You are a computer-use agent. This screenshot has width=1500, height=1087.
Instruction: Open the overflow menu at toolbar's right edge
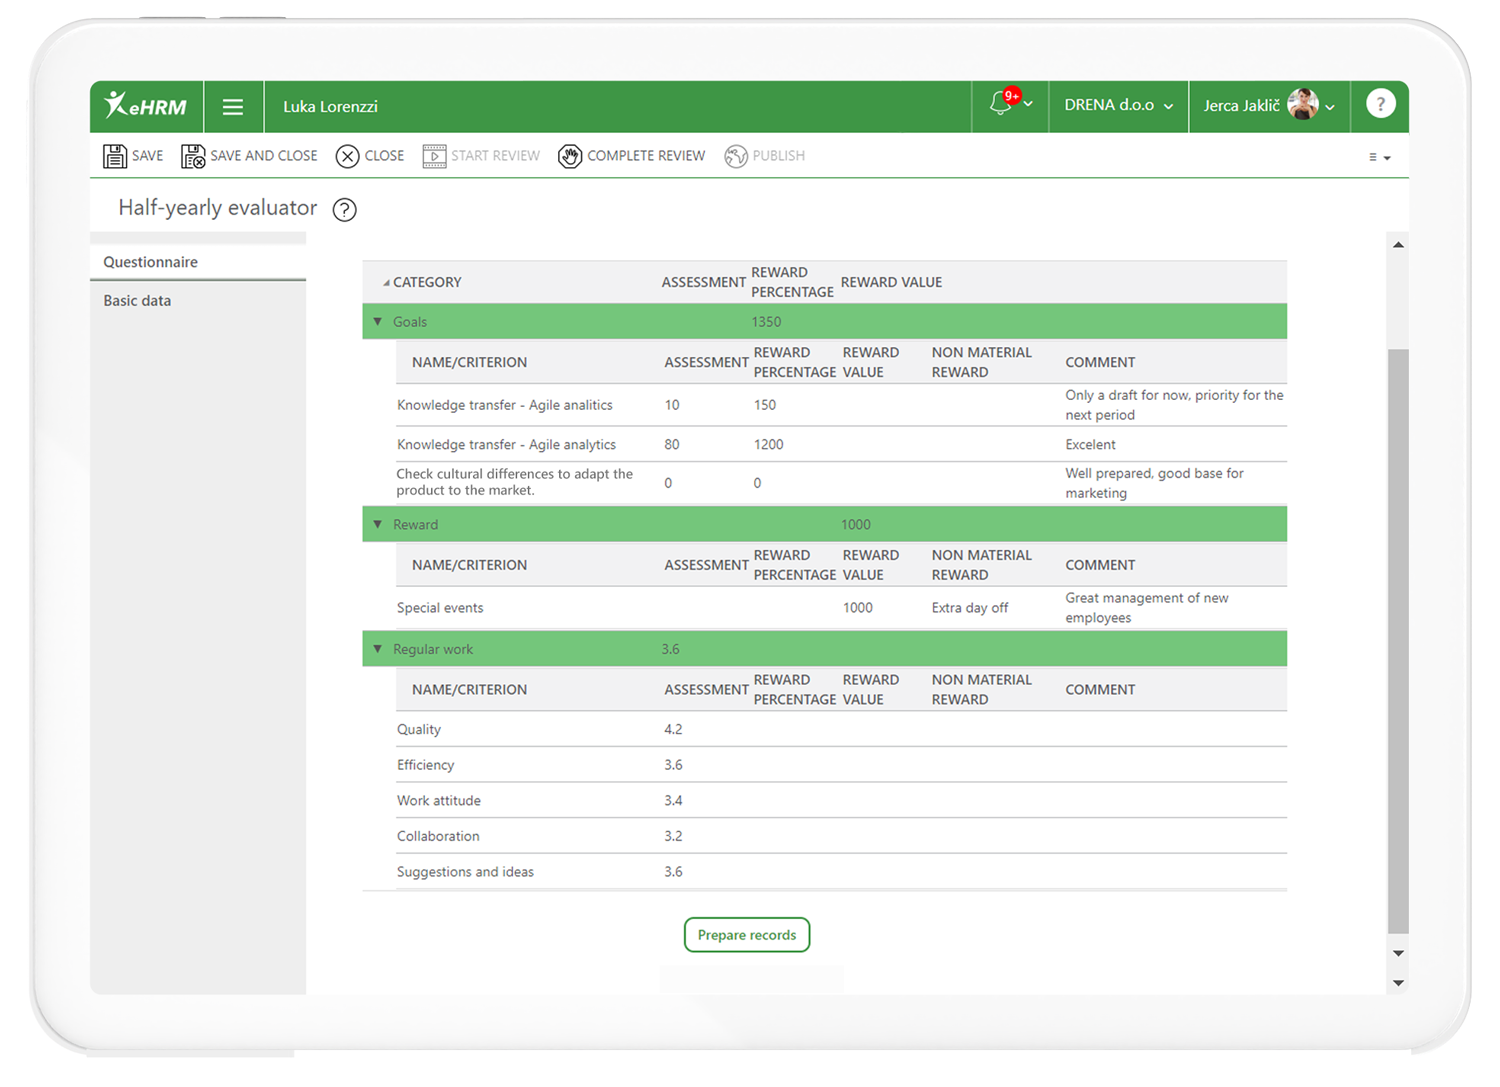[1377, 157]
